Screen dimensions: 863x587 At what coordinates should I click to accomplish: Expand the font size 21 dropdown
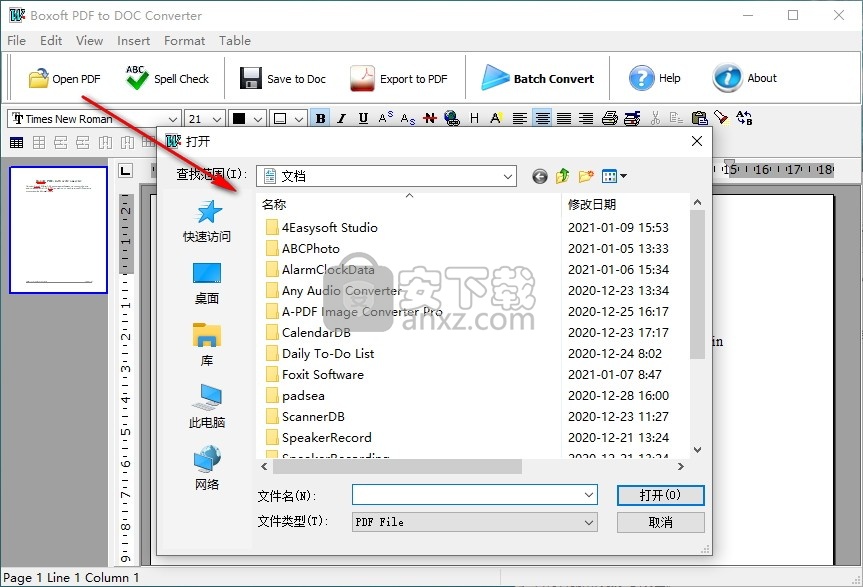pos(217,119)
